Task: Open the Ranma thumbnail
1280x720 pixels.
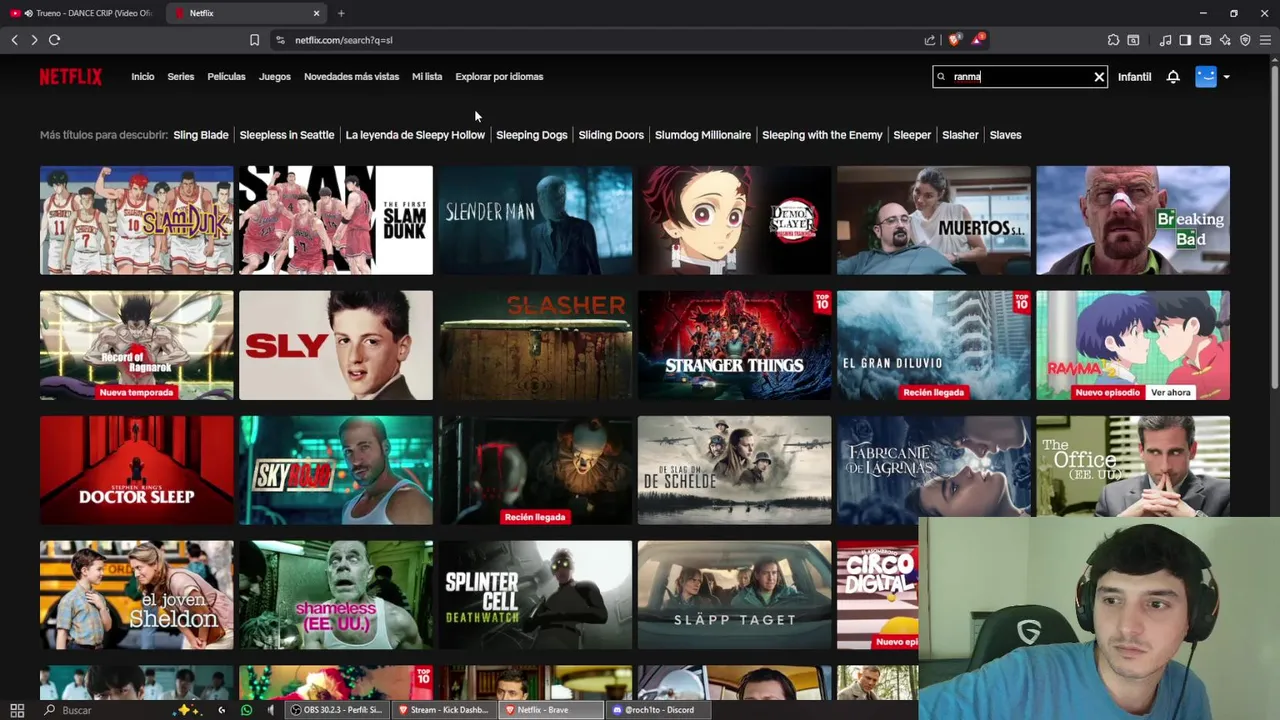Action: (x=1133, y=345)
